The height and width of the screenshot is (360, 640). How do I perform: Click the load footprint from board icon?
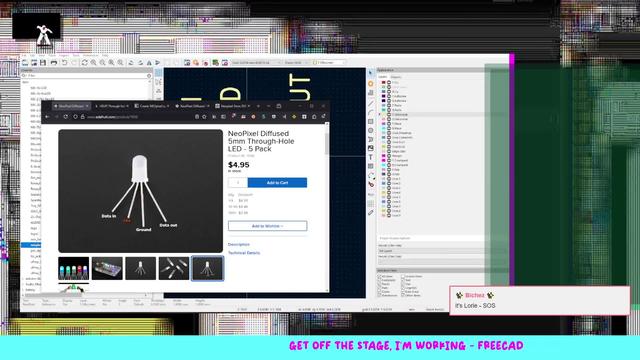pos(216,62)
